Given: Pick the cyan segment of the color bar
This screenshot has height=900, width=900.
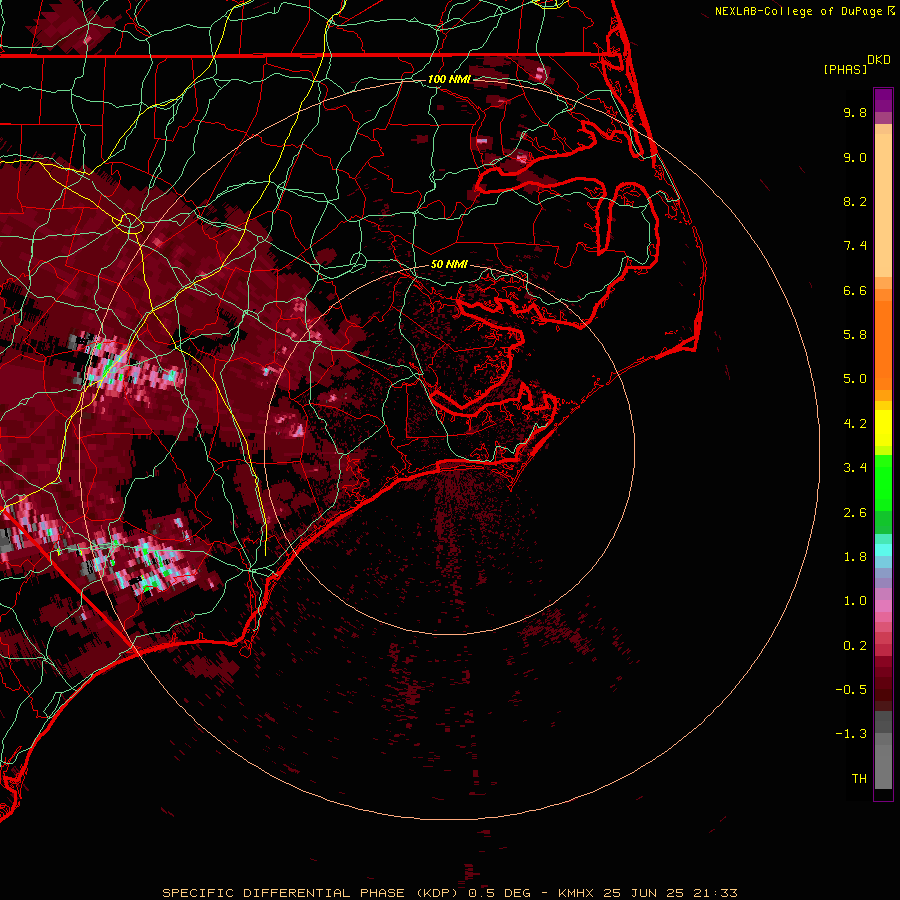Looking at the screenshot, I should point(883,549).
